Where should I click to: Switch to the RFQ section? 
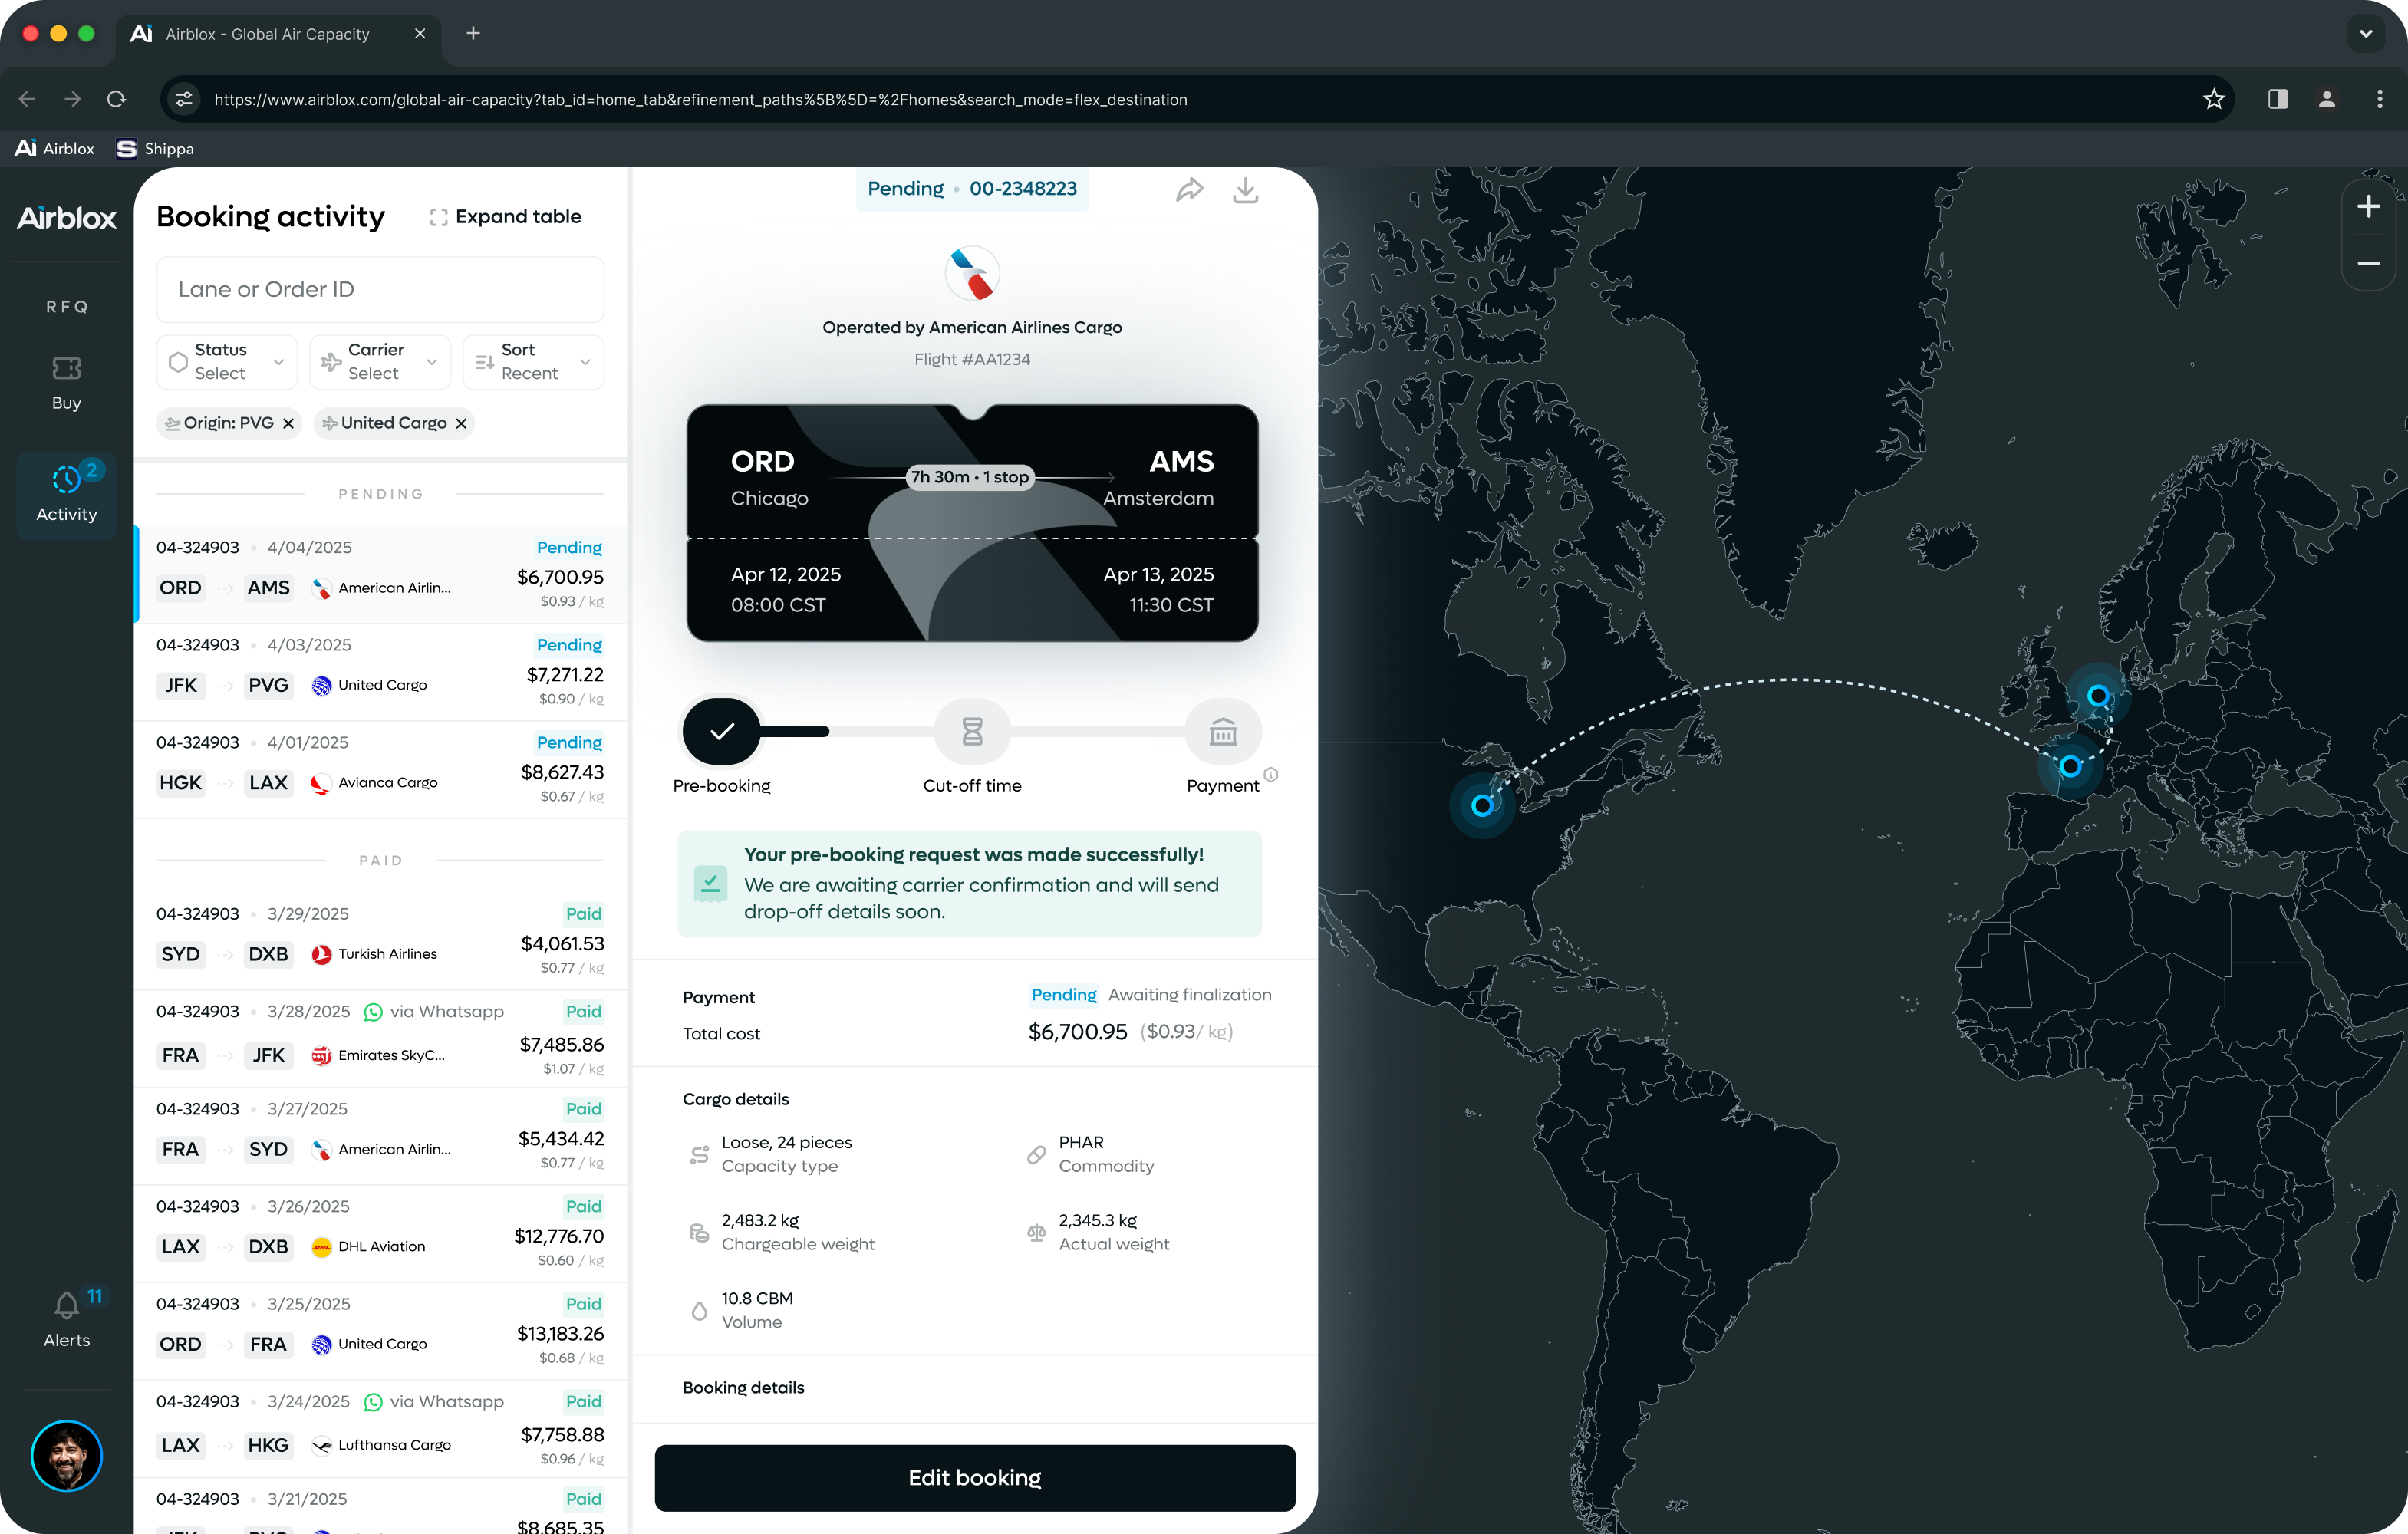click(66, 307)
